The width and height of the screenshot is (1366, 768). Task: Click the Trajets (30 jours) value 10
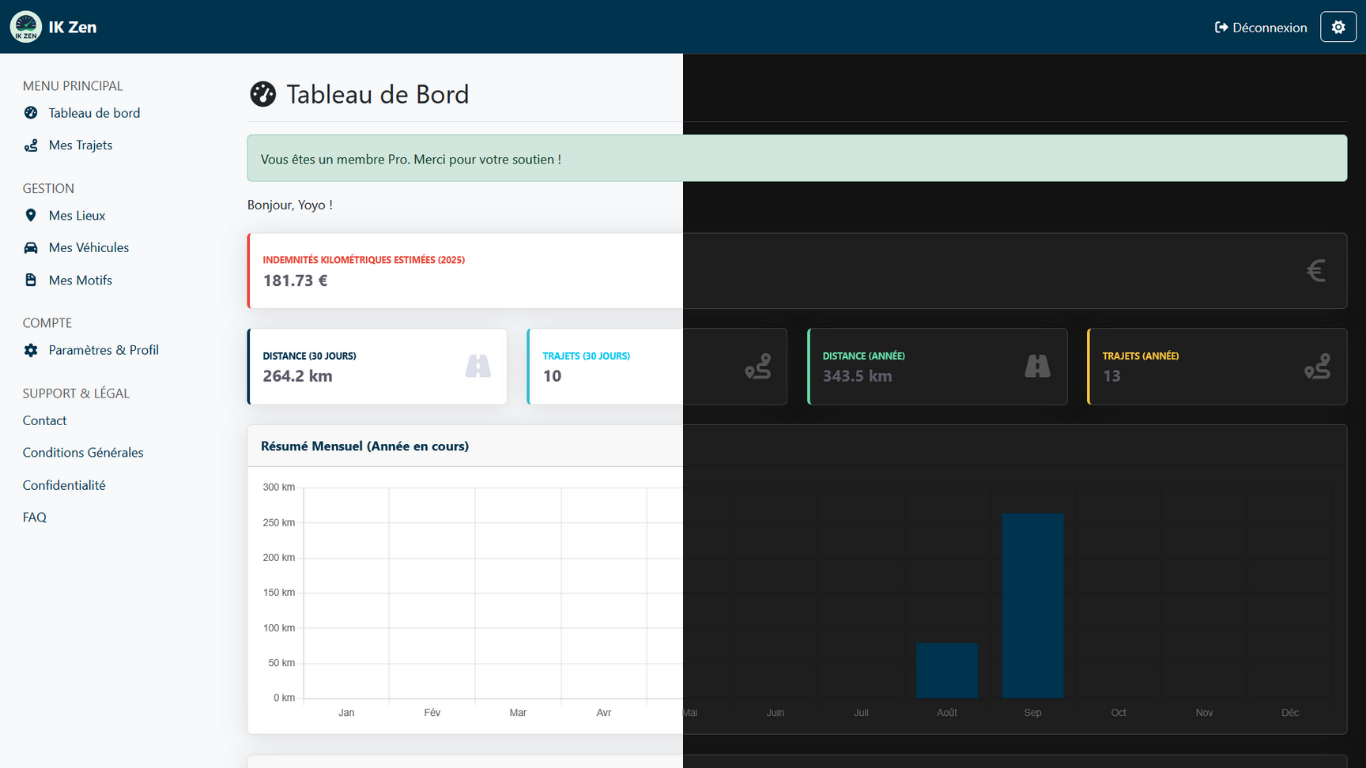(x=552, y=376)
